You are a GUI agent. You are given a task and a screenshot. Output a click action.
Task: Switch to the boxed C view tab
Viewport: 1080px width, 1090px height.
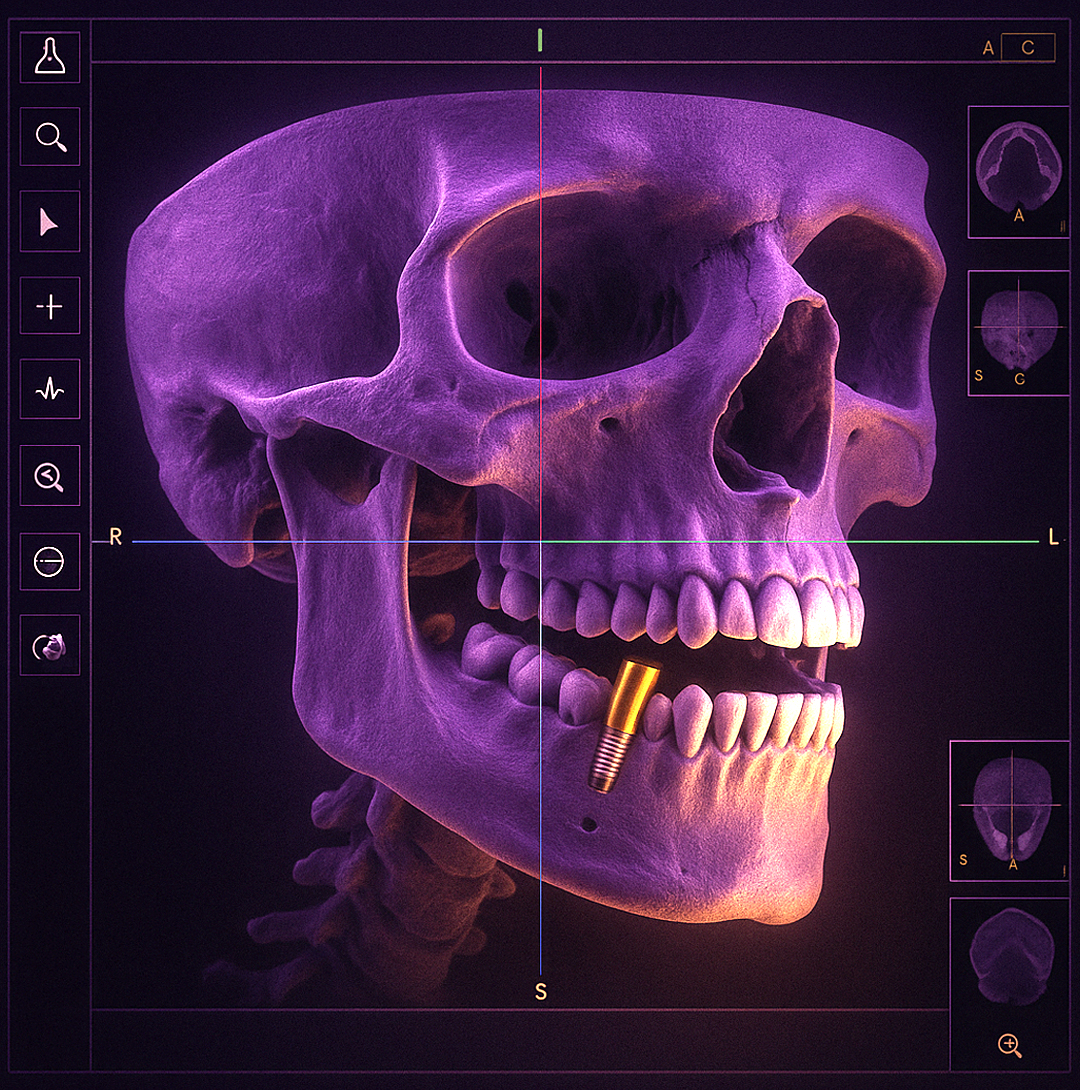point(1028,47)
